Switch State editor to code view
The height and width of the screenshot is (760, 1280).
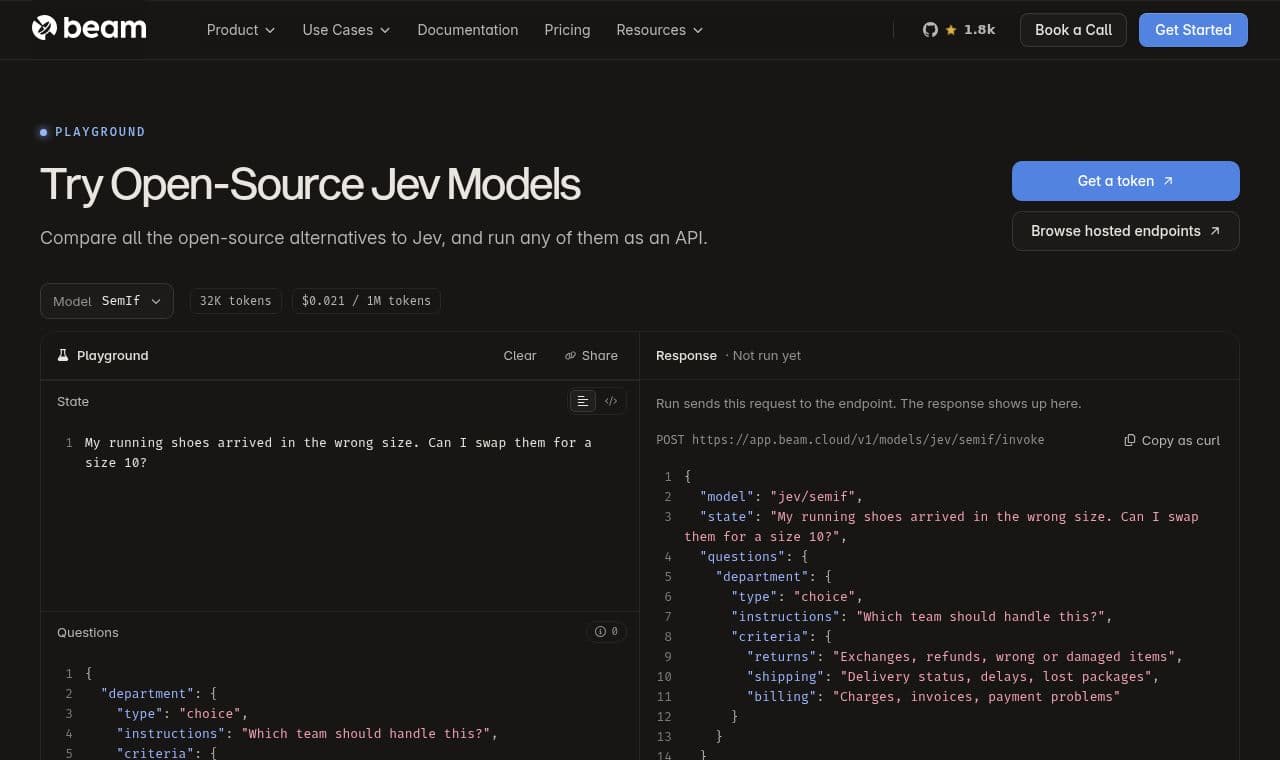(x=611, y=401)
